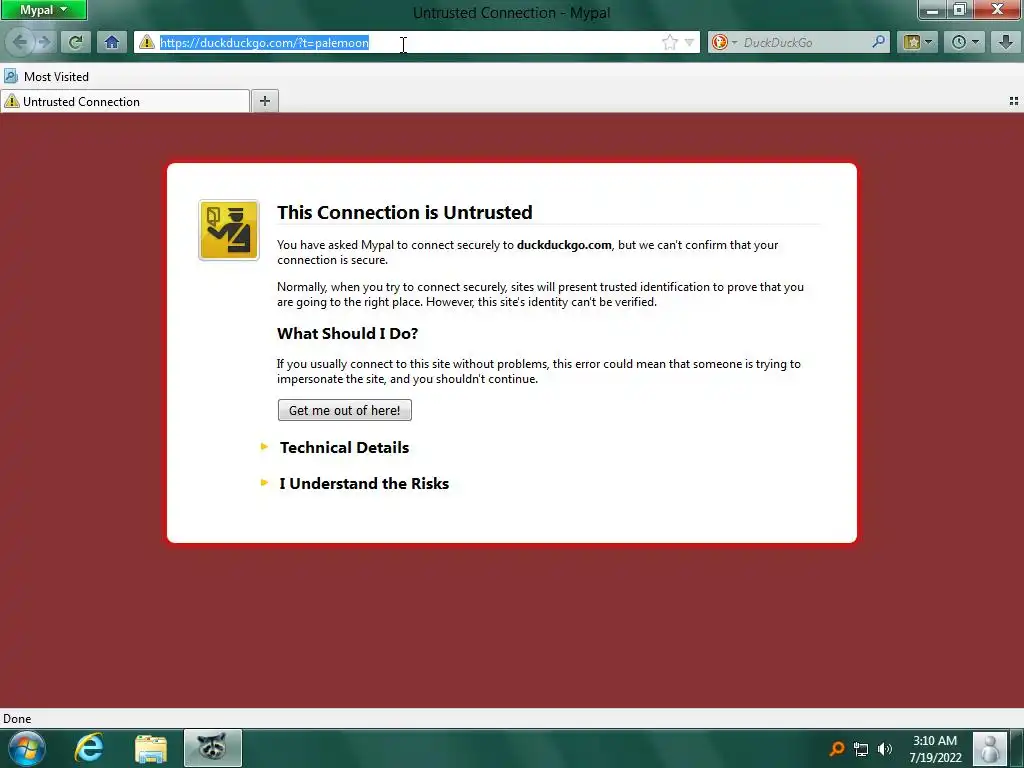Click the search magnifier icon
Screen dimensions: 1024x768
[x=879, y=42]
